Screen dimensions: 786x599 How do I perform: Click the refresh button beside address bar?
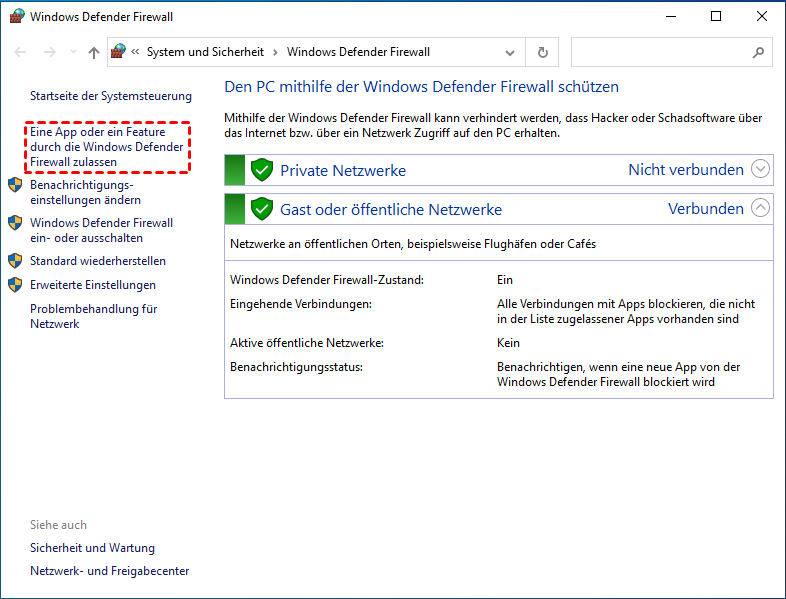(x=542, y=52)
